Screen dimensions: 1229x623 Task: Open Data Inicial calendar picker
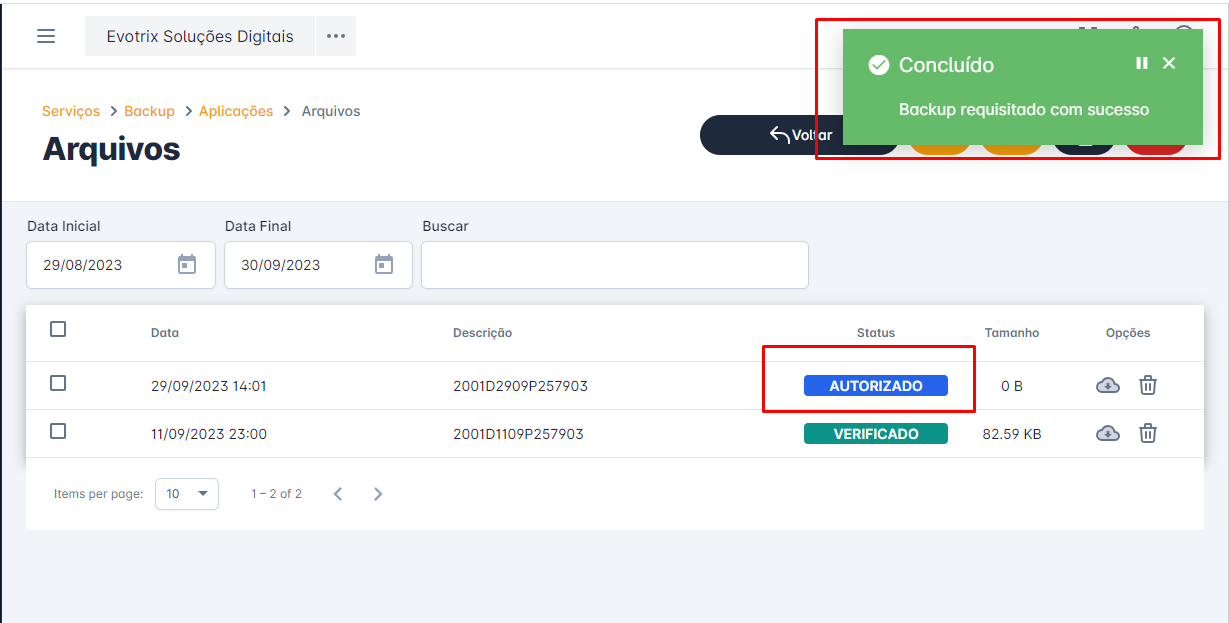point(187,265)
